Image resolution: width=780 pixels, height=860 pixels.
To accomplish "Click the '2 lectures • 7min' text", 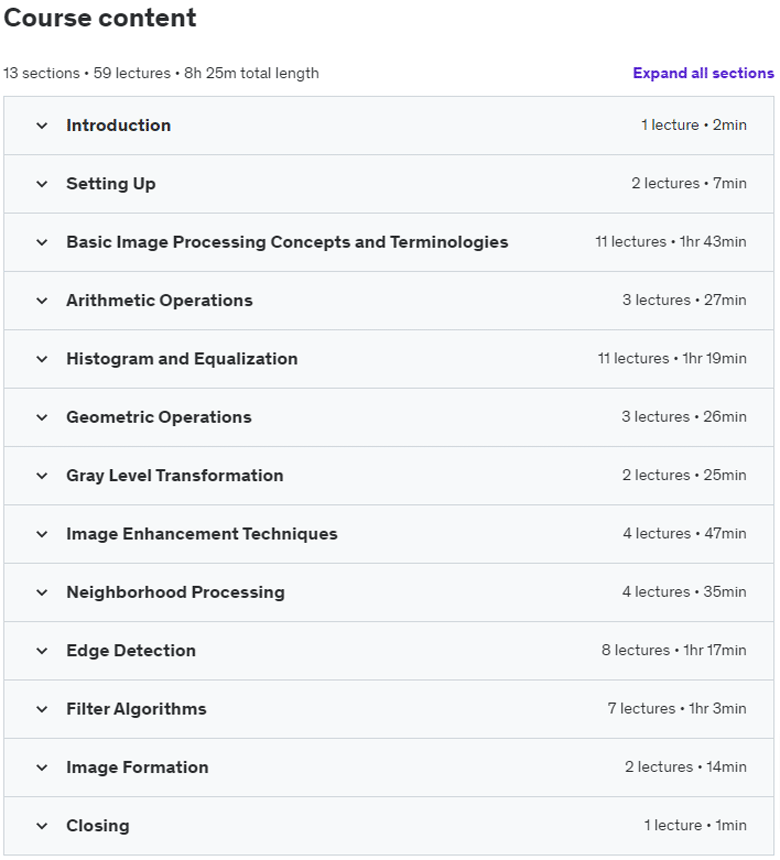I will tap(689, 183).
